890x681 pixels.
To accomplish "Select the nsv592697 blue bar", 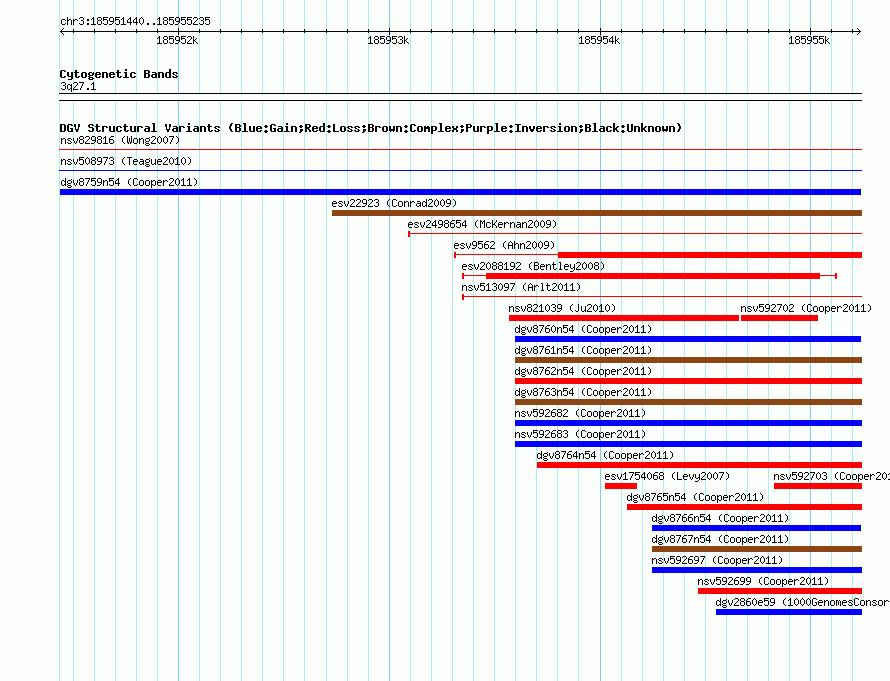I will pyautogui.click(x=757, y=570).
